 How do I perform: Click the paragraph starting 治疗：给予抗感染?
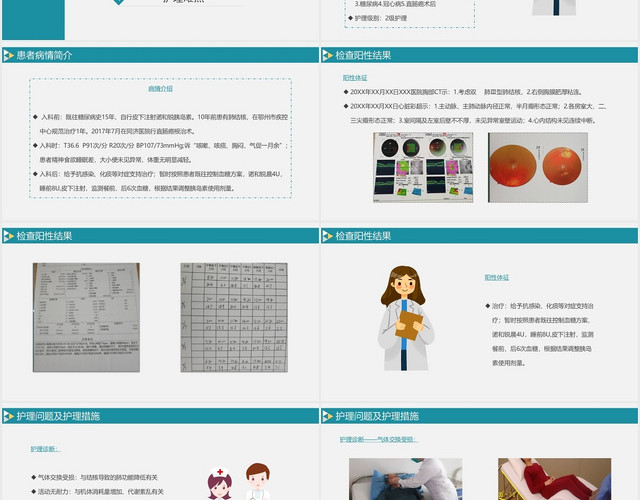pos(539,334)
